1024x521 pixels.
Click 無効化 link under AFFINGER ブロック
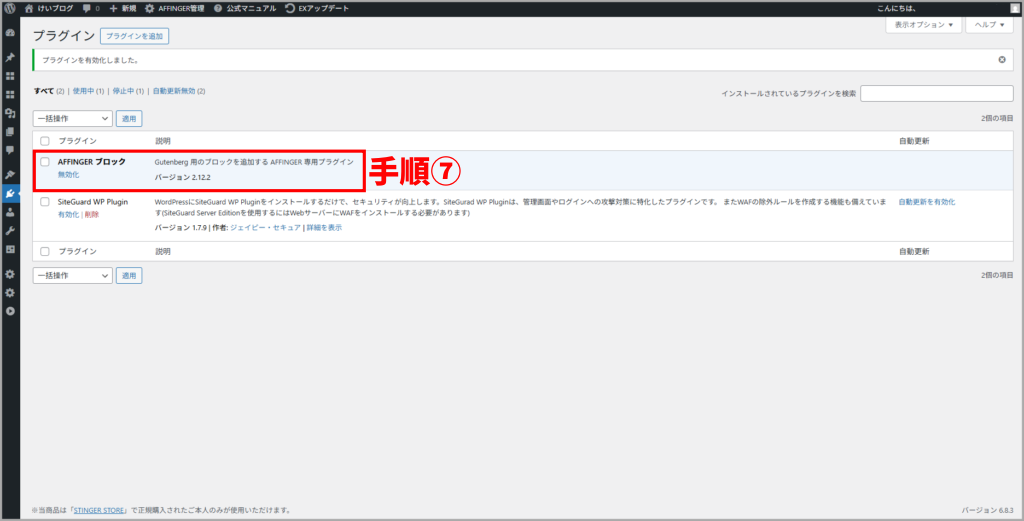pyautogui.click(x=68, y=174)
